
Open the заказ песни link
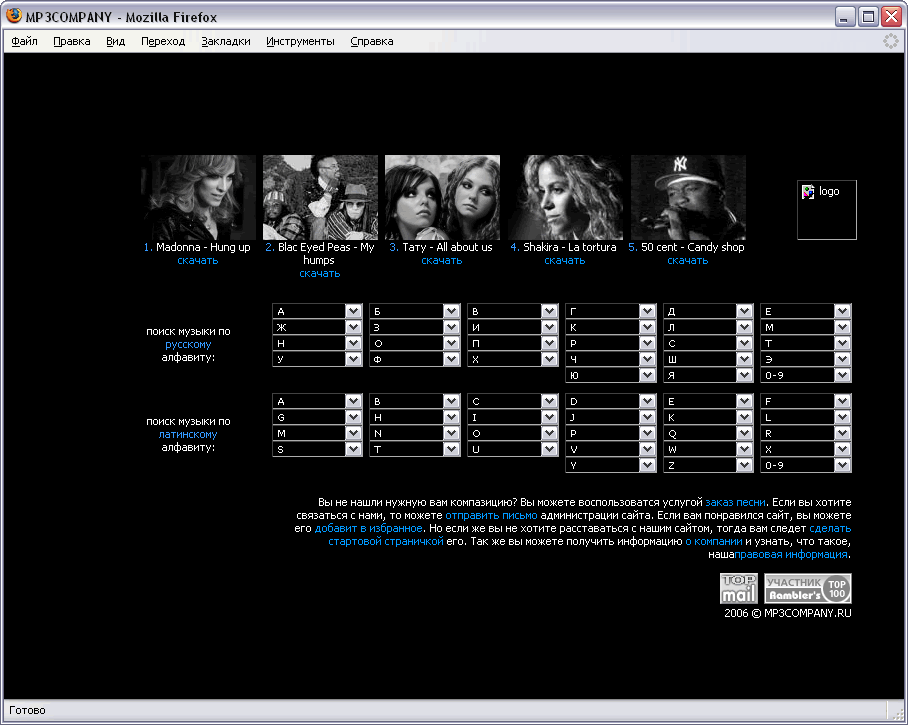(735, 502)
